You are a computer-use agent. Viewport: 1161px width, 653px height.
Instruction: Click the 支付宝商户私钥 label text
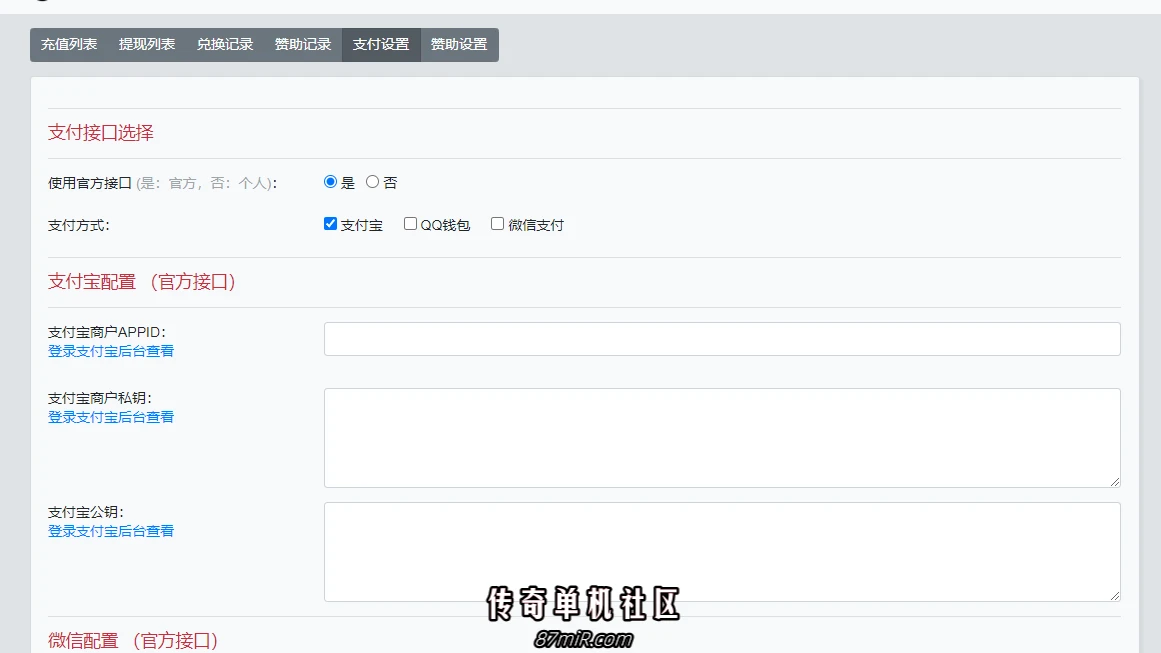(99, 398)
